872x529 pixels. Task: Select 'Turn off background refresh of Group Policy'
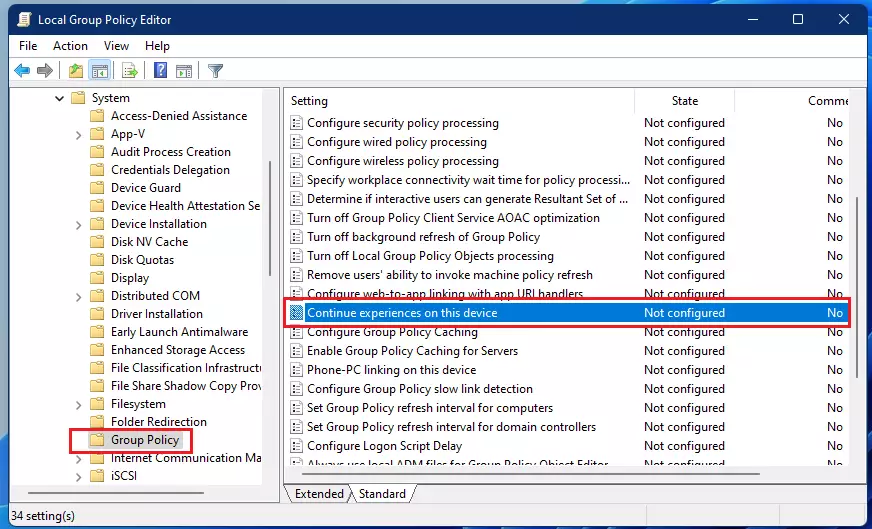pos(424,237)
